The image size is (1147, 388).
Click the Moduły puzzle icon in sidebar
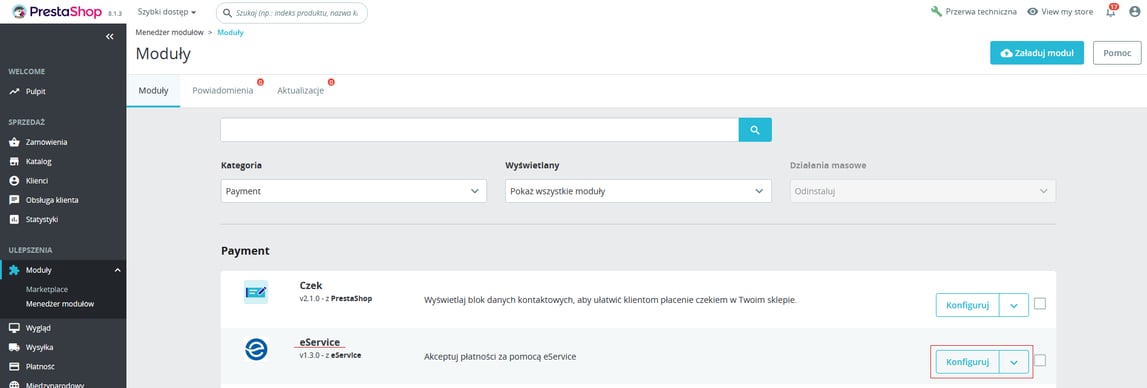click(x=14, y=270)
